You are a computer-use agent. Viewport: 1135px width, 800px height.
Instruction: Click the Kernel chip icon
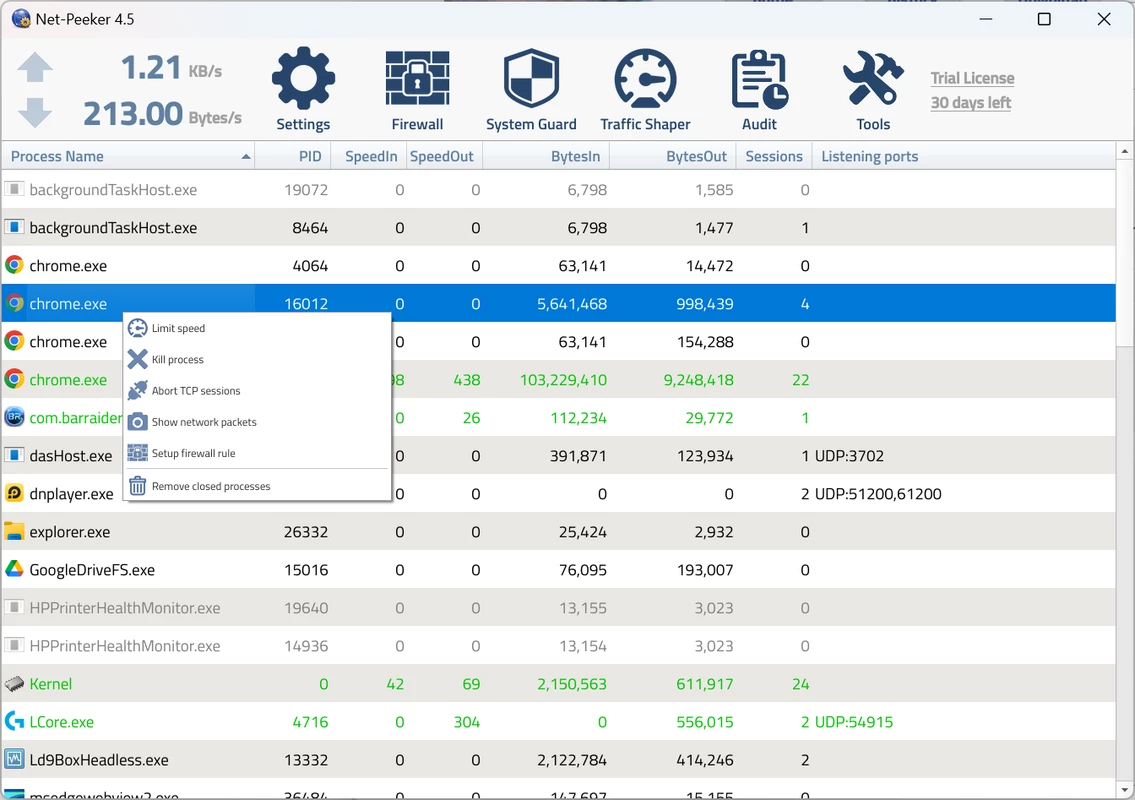pos(14,683)
